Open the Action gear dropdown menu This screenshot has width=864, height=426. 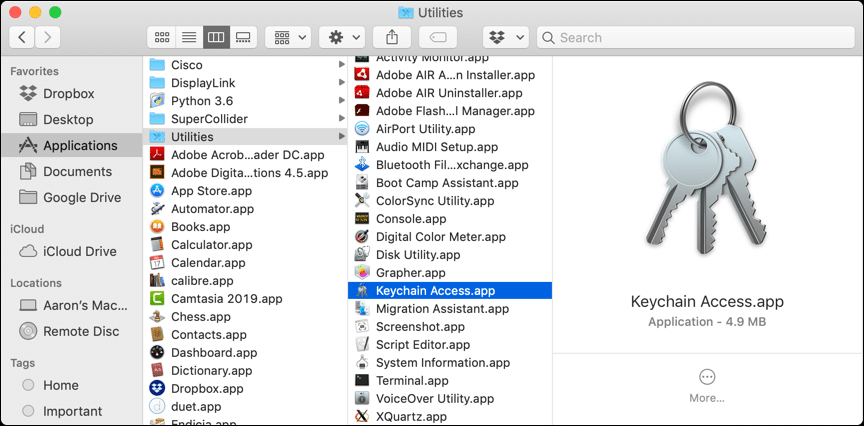coord(341,37)
